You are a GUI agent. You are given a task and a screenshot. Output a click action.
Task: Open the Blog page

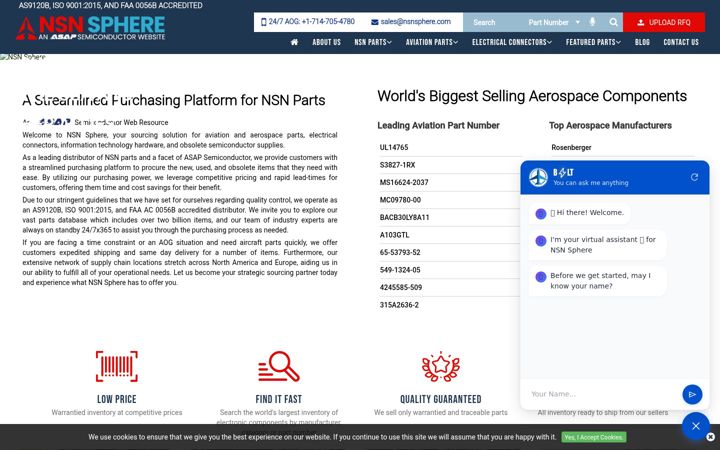(x=642, y=42)
